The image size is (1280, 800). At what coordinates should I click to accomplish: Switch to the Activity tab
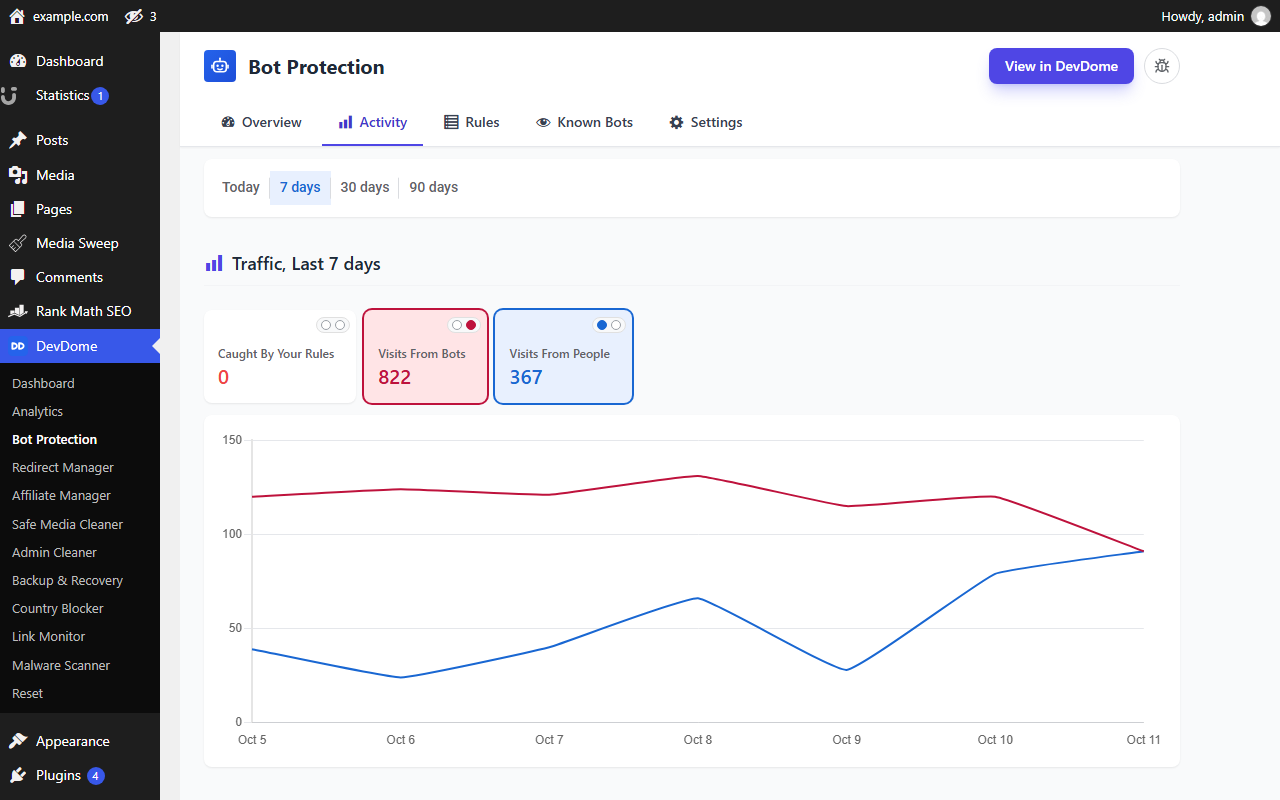pyautogui.click(x=372, y=122)
